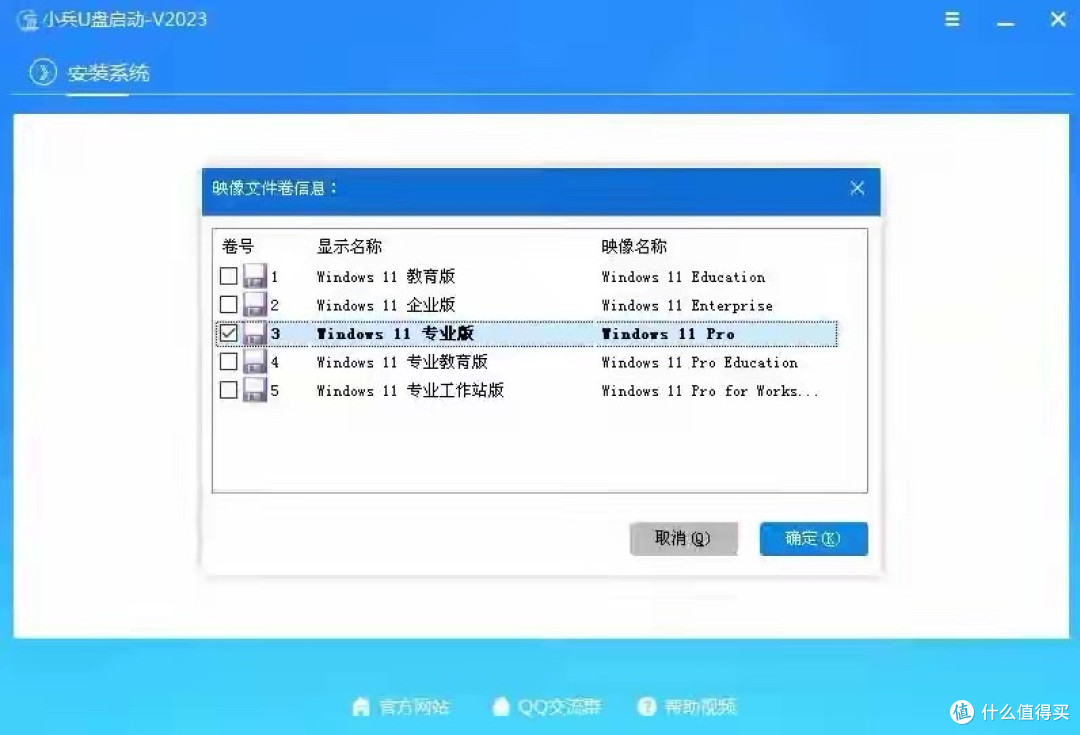Image resolution: width=1080 pixels, height=735 pixels.
Task: Select display name Windows 11 专业版
Action: [395, 334]
